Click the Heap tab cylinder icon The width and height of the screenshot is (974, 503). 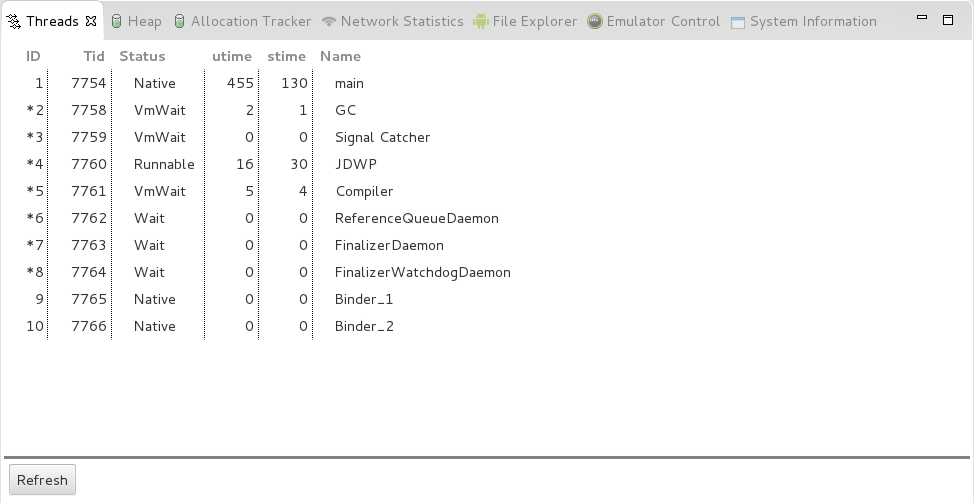(116, 22)
